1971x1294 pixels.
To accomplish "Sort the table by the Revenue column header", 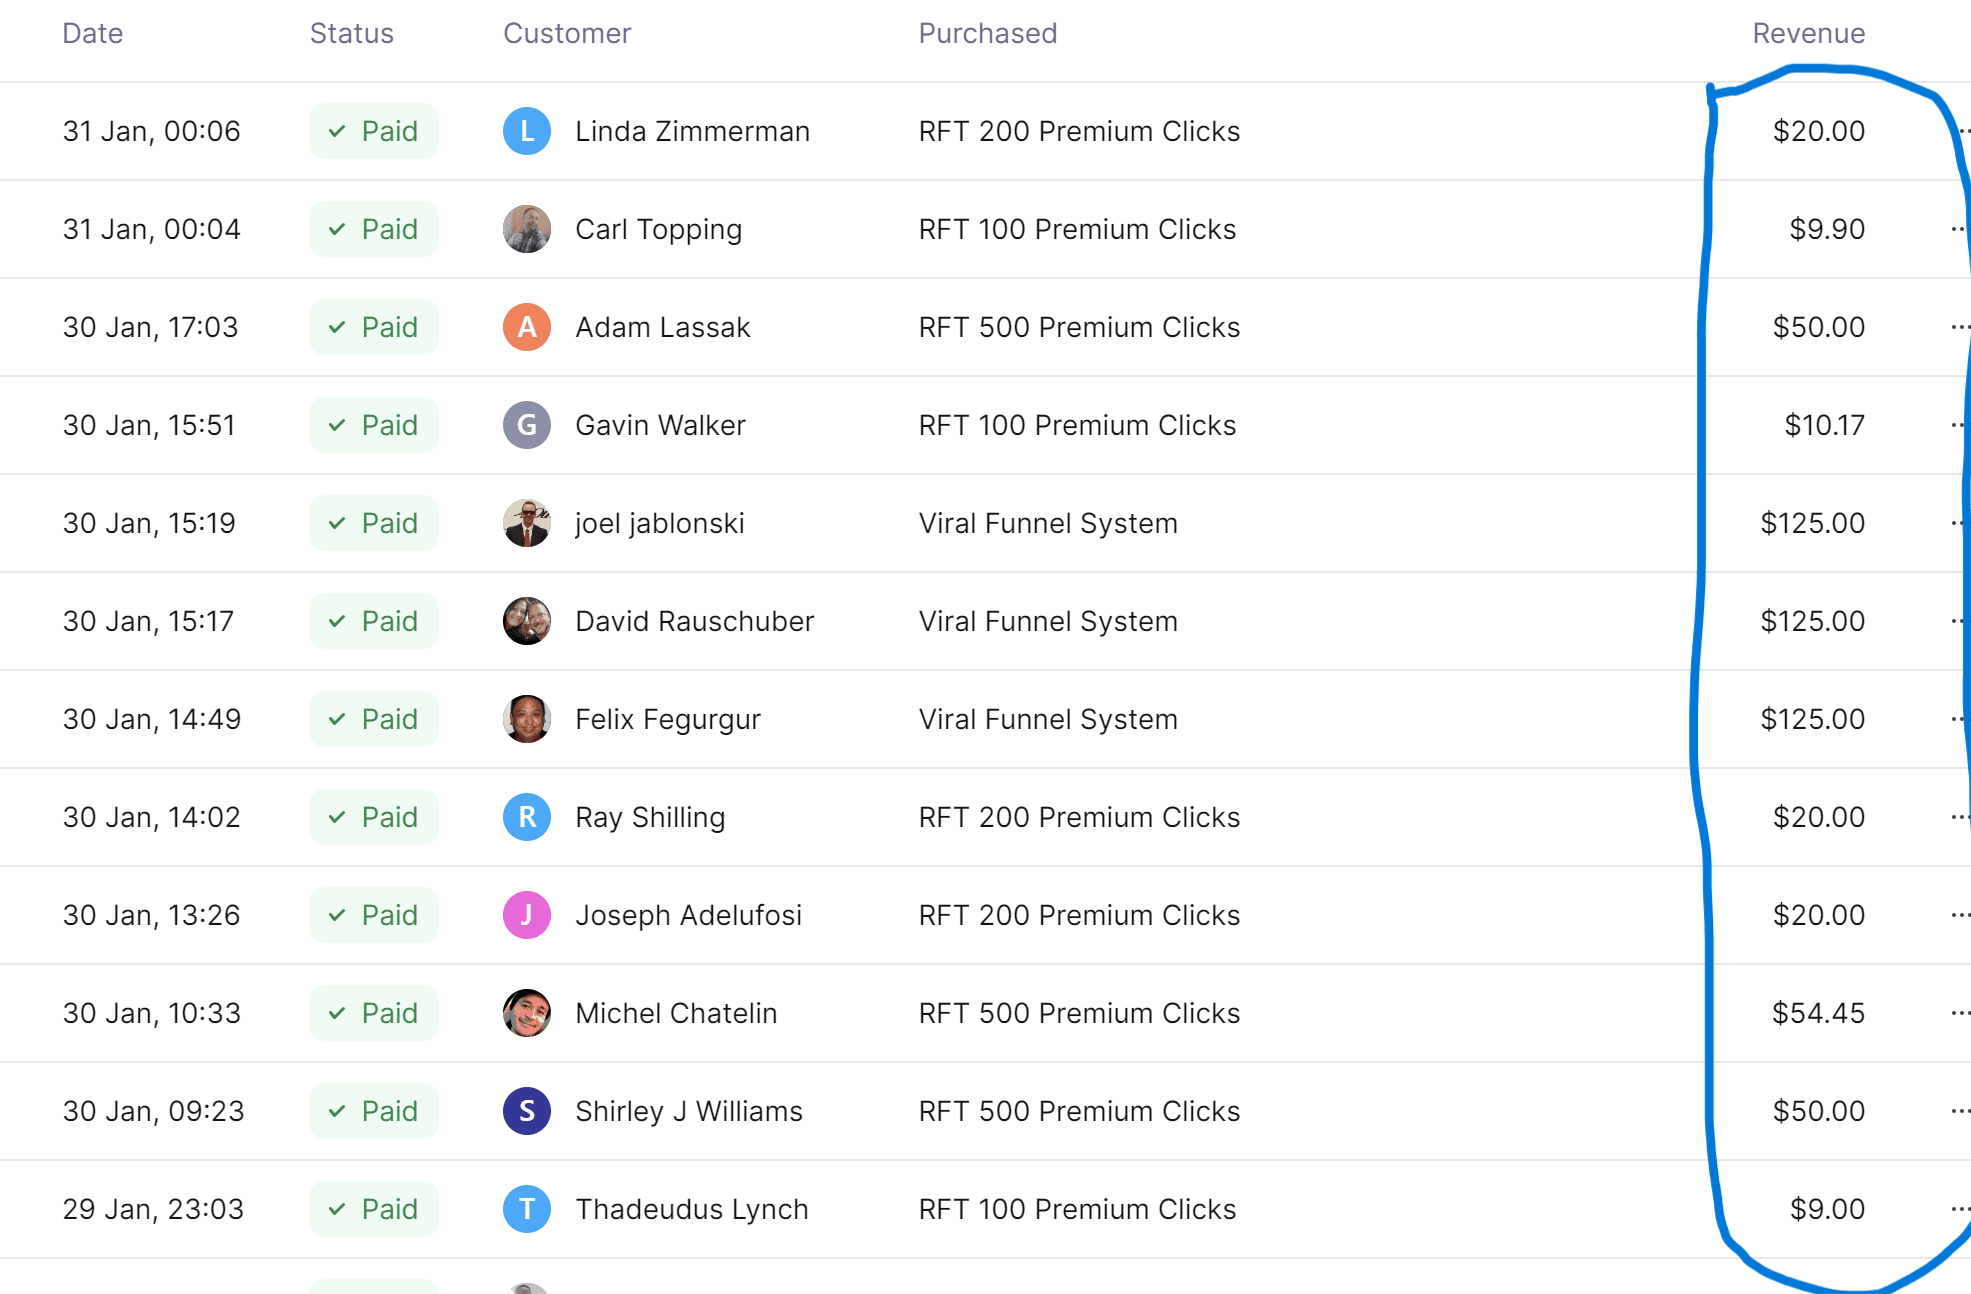I will tap(1808, 33).
